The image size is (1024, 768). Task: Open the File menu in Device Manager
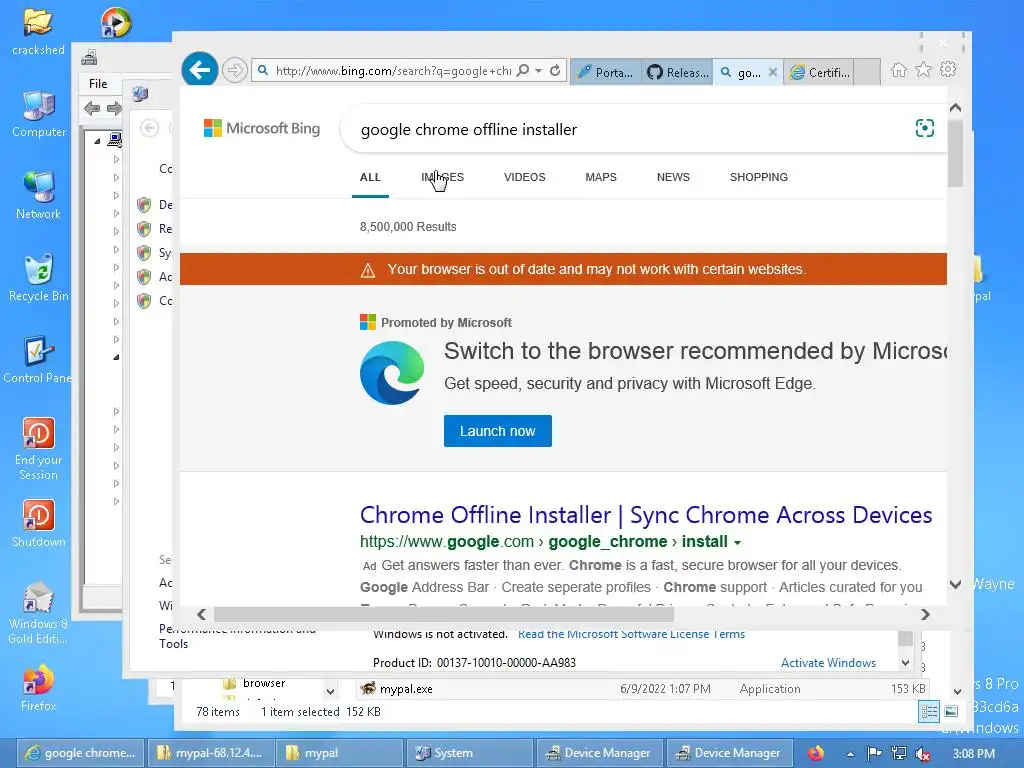point(98,84)
